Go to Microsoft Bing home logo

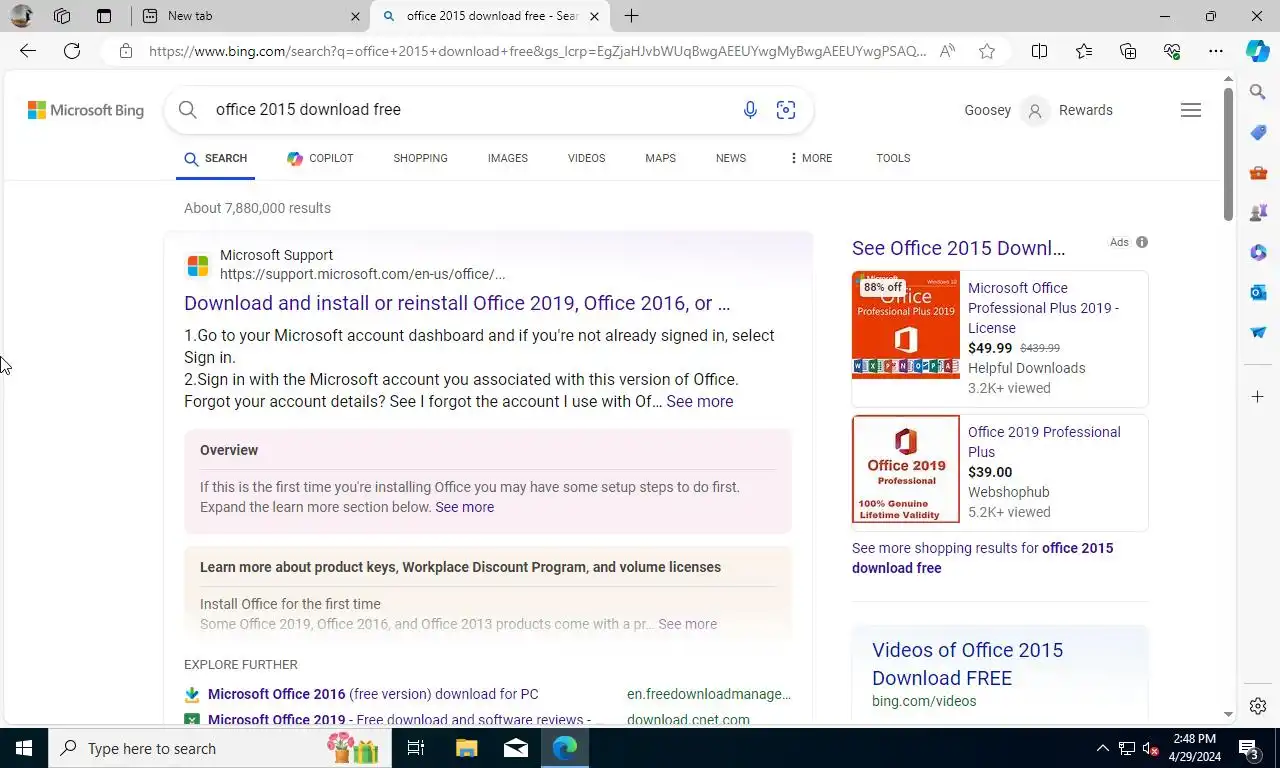pyautogui.click(x=86, y=110)
